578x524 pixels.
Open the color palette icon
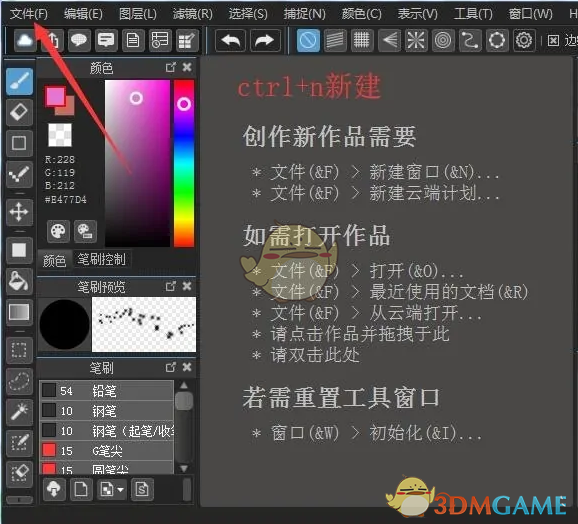[58, 231]
